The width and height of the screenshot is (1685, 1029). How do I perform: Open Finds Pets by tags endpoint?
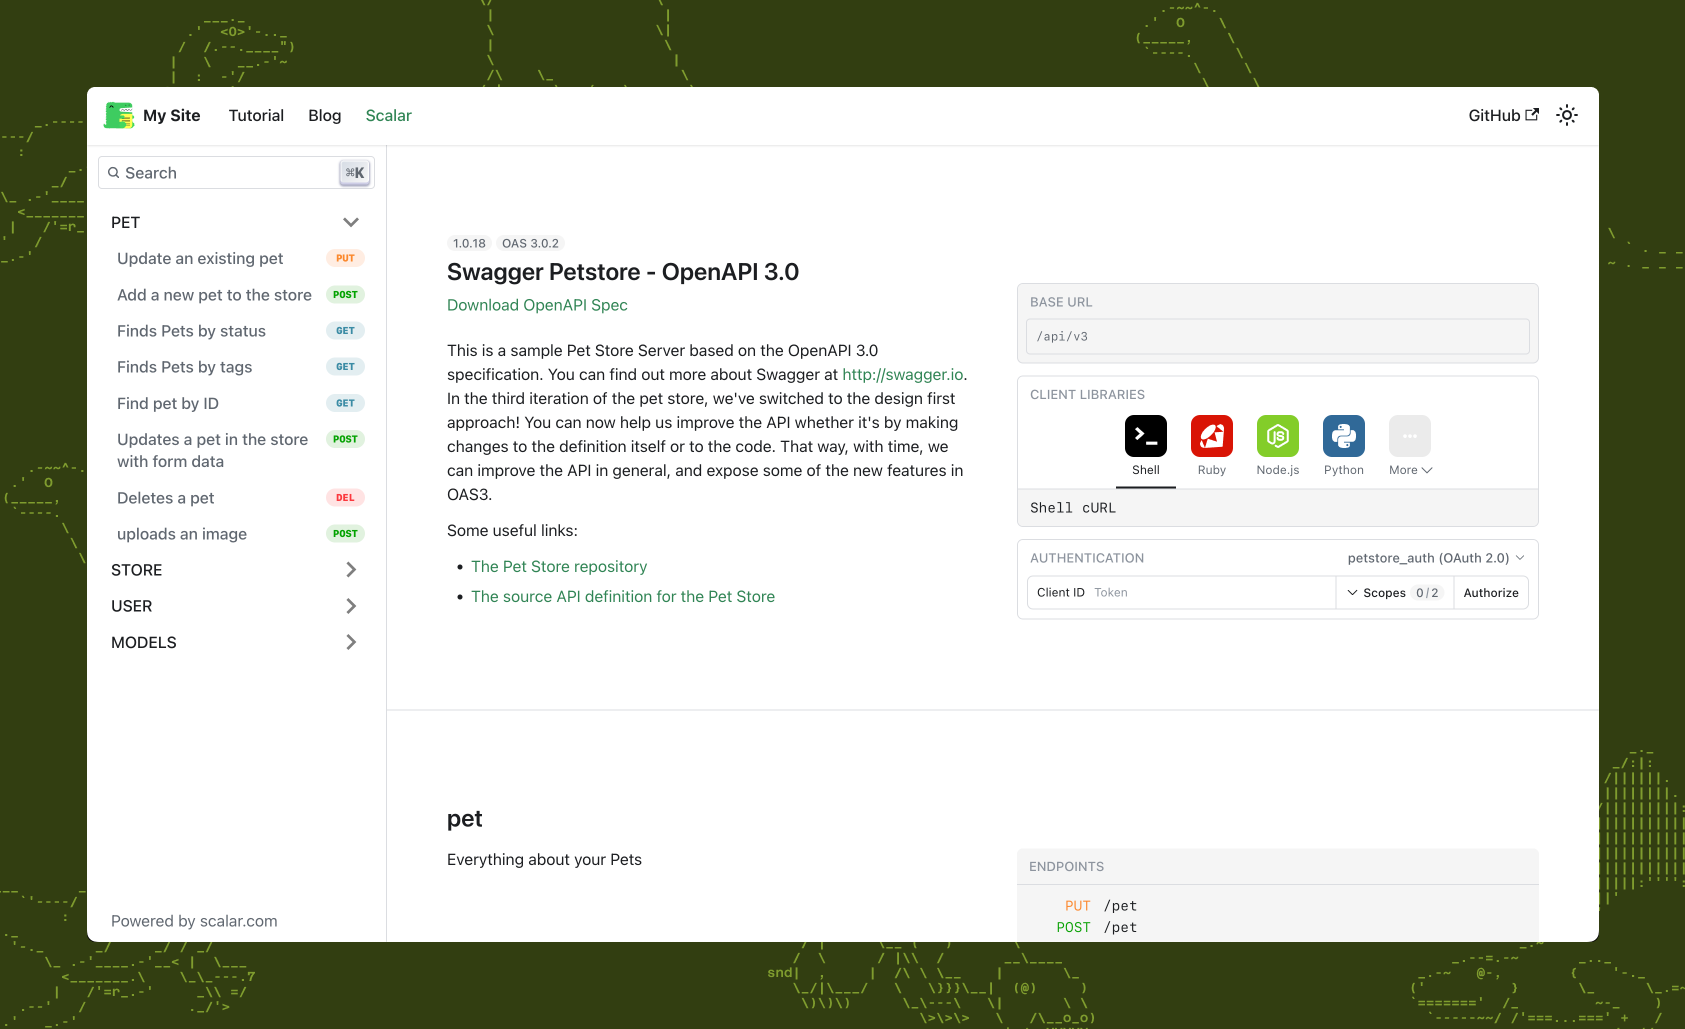[x=240, y=367]
